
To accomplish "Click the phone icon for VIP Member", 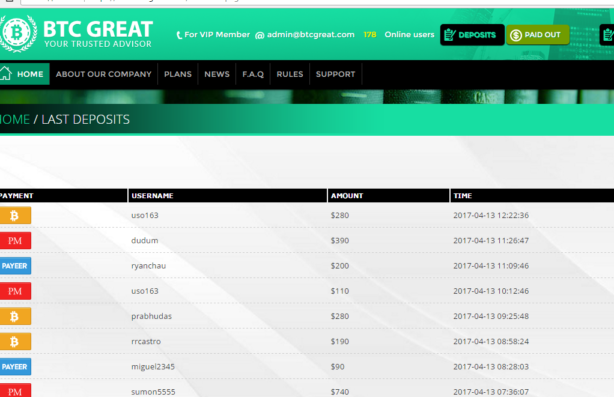I will coord(179,35).
